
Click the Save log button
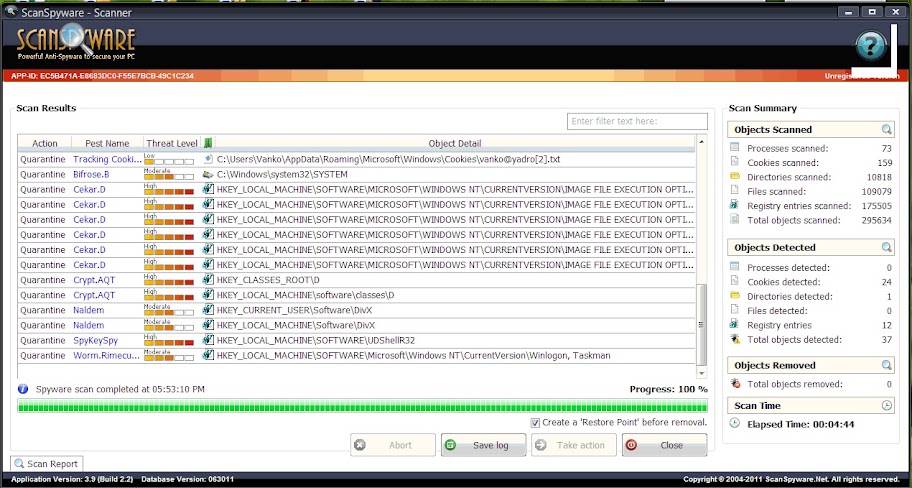coord(483,445)
